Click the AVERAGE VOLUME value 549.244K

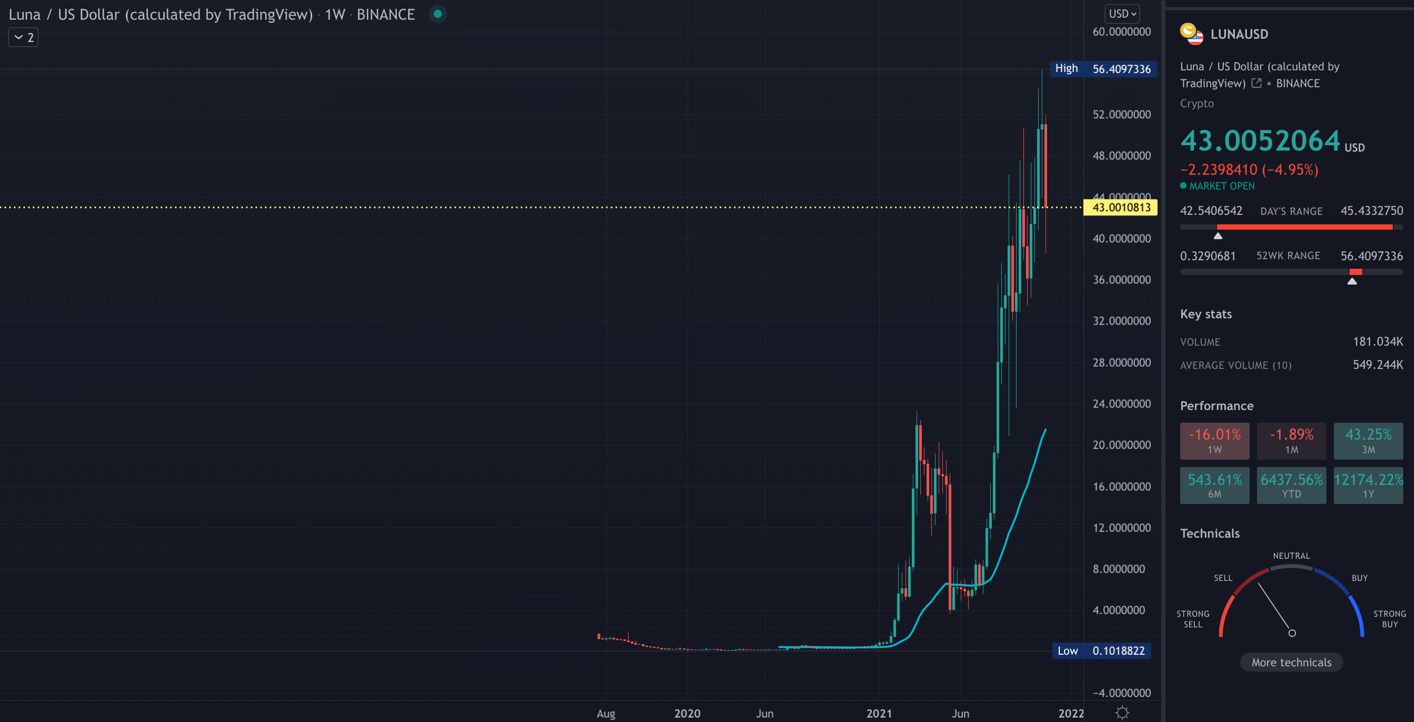pos(1378,365)
